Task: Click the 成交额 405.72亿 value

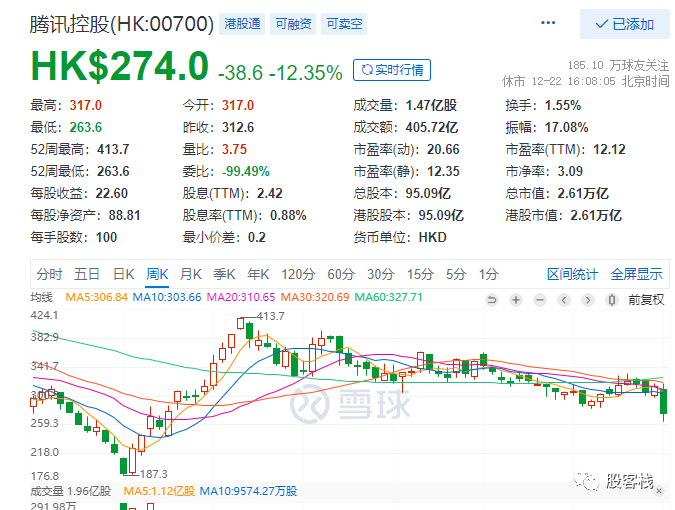Action: click(432, 127)
